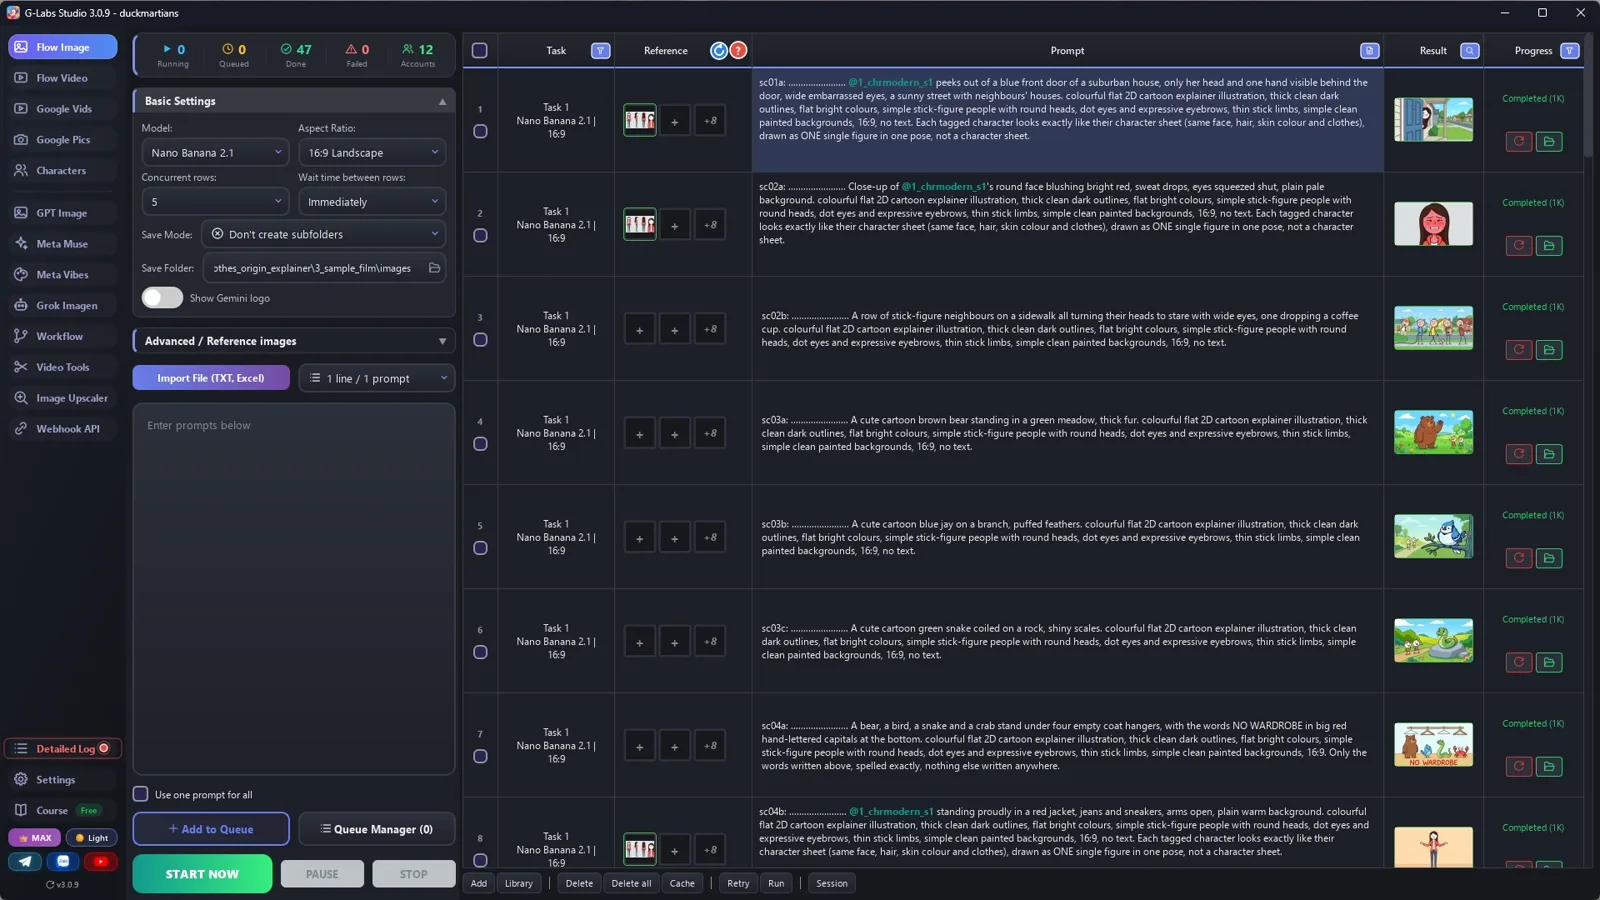Tick the select-all checkbox in table header
Image resolution: width=1600 pixels, height=900 pixels.
pos(480,51)
